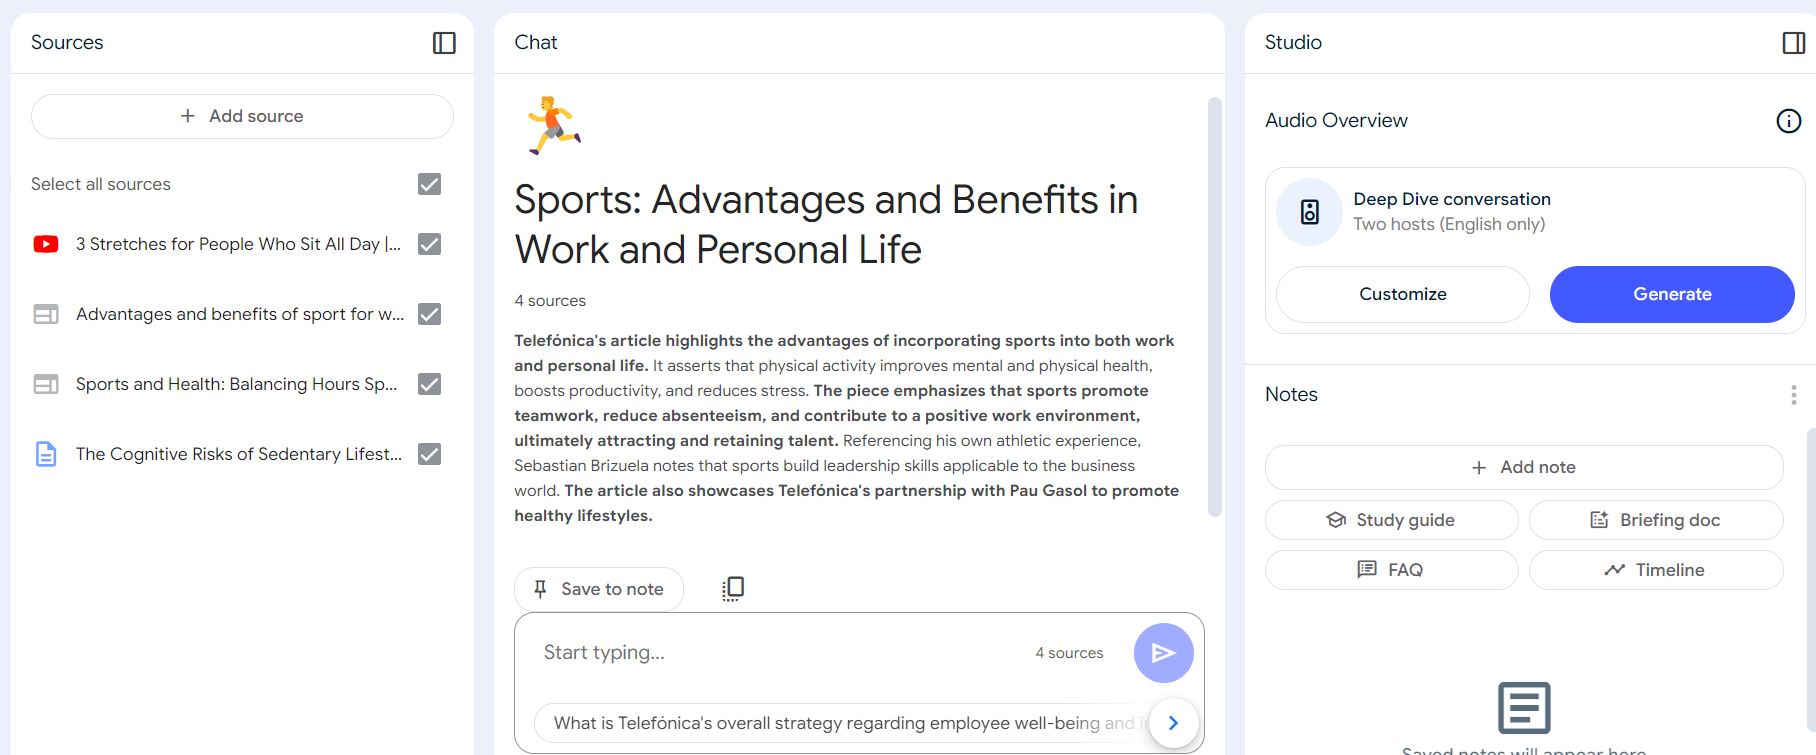This screenshot has height=755, width=1816.
Task: Show next suggested question chevron
Action: [x=1173, y=723]
